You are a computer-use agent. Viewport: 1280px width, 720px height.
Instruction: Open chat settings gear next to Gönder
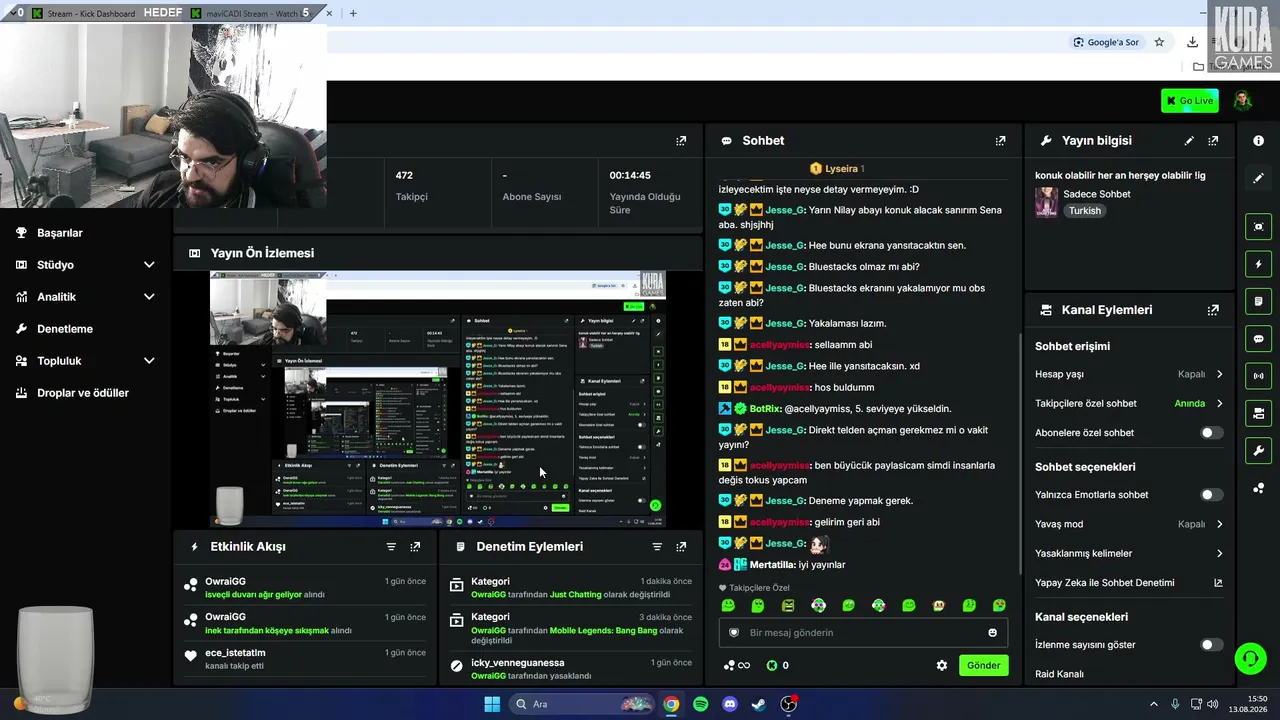point(941,665)
